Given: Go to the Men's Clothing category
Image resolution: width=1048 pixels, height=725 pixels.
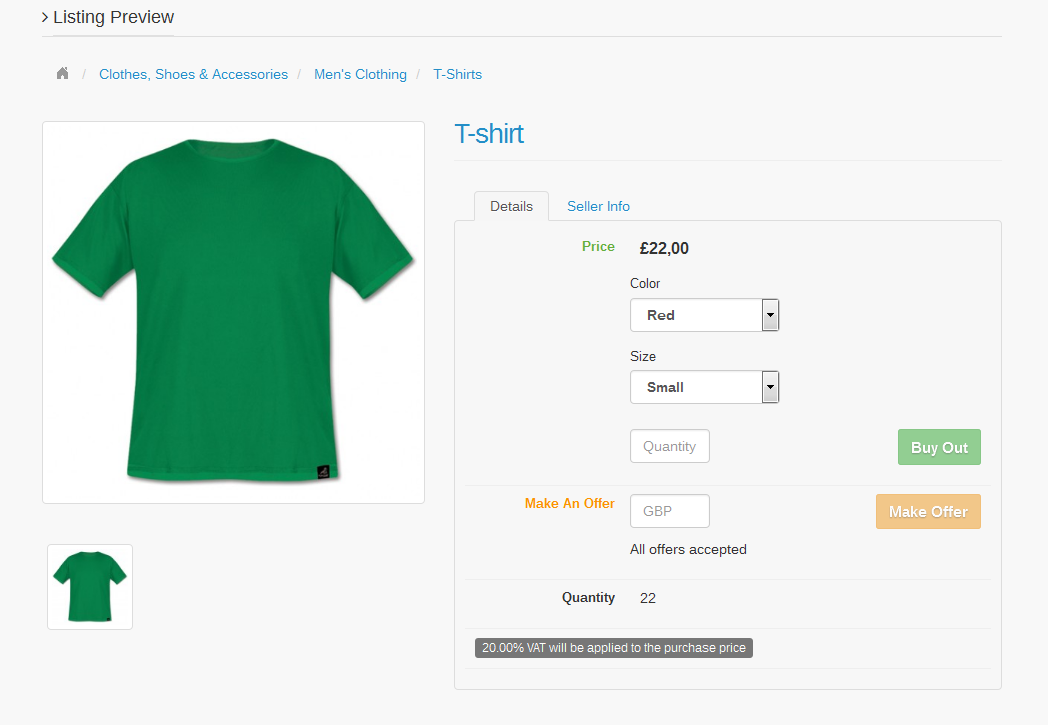Looking at the screenshot, I should (360, 74).
